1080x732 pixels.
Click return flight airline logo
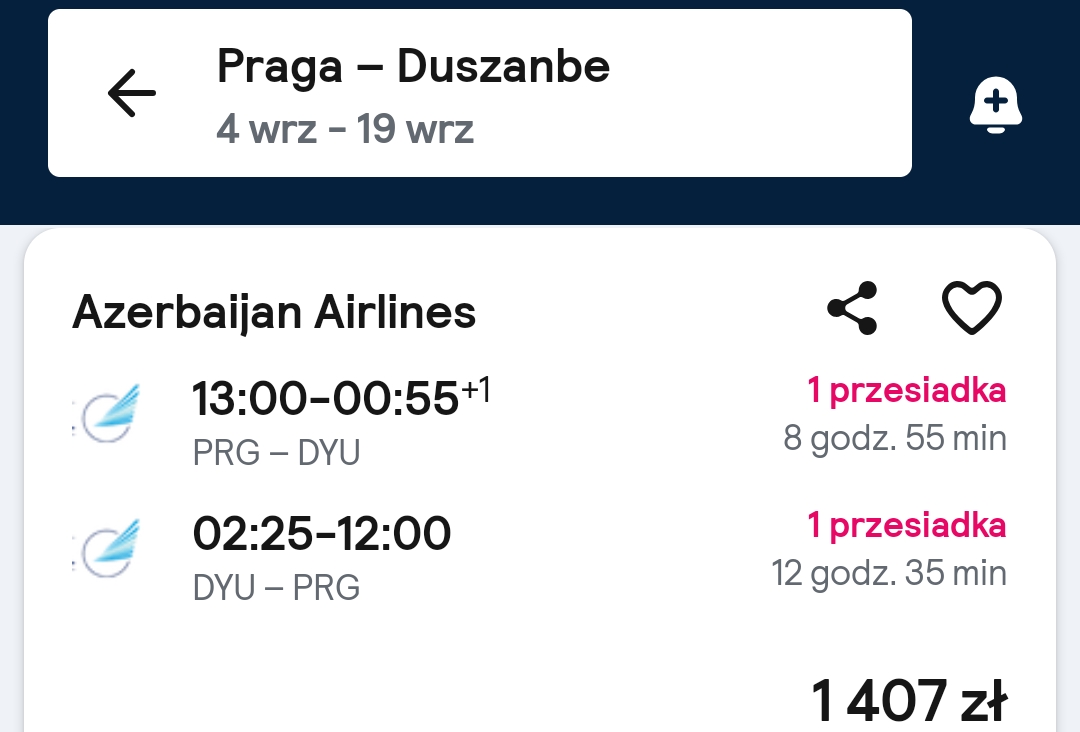click(x=107, y=548)
